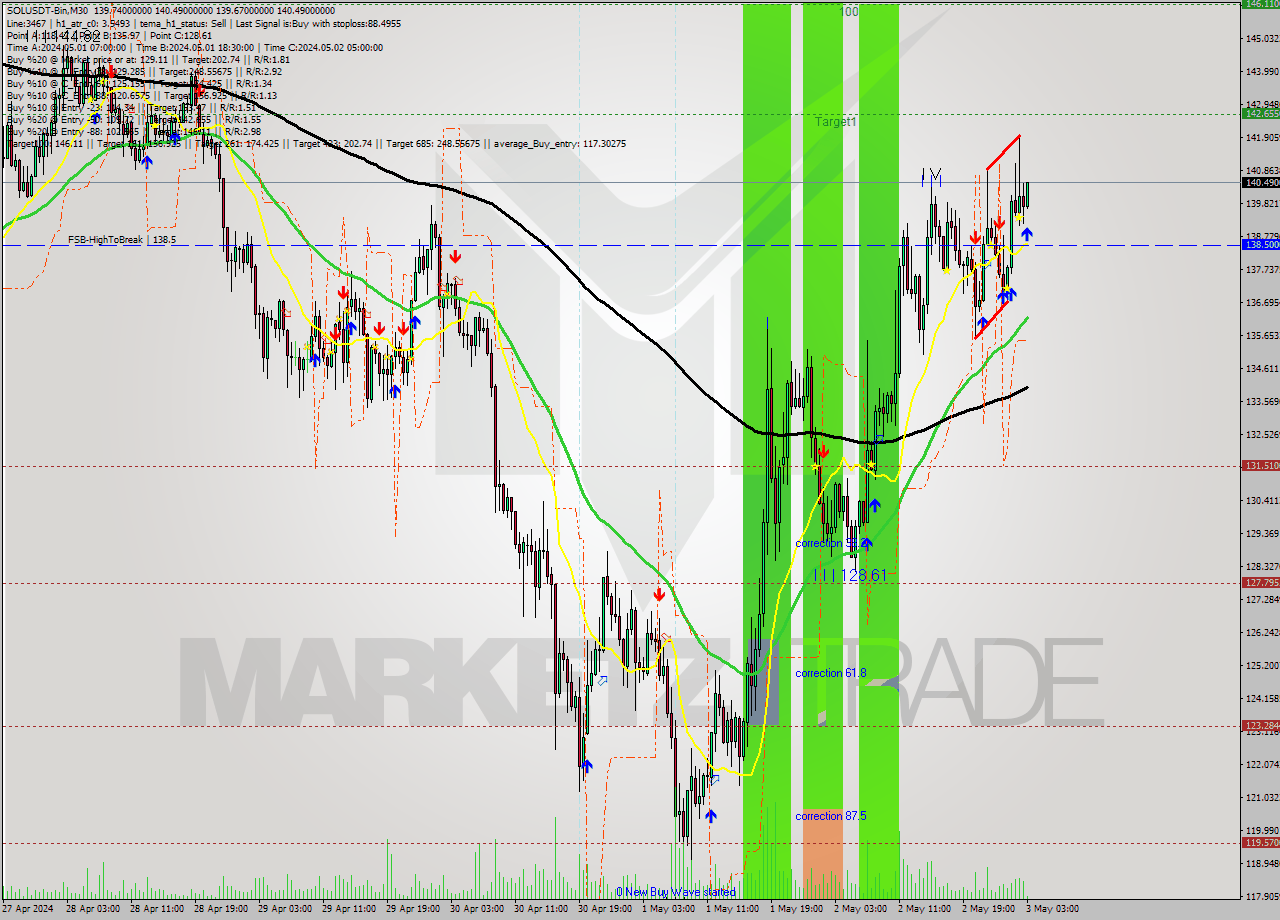The height and width of the screenshot is (920, 1280).
Task: Click the 'I I I 128.61' wave label
Action: point(849,575)
